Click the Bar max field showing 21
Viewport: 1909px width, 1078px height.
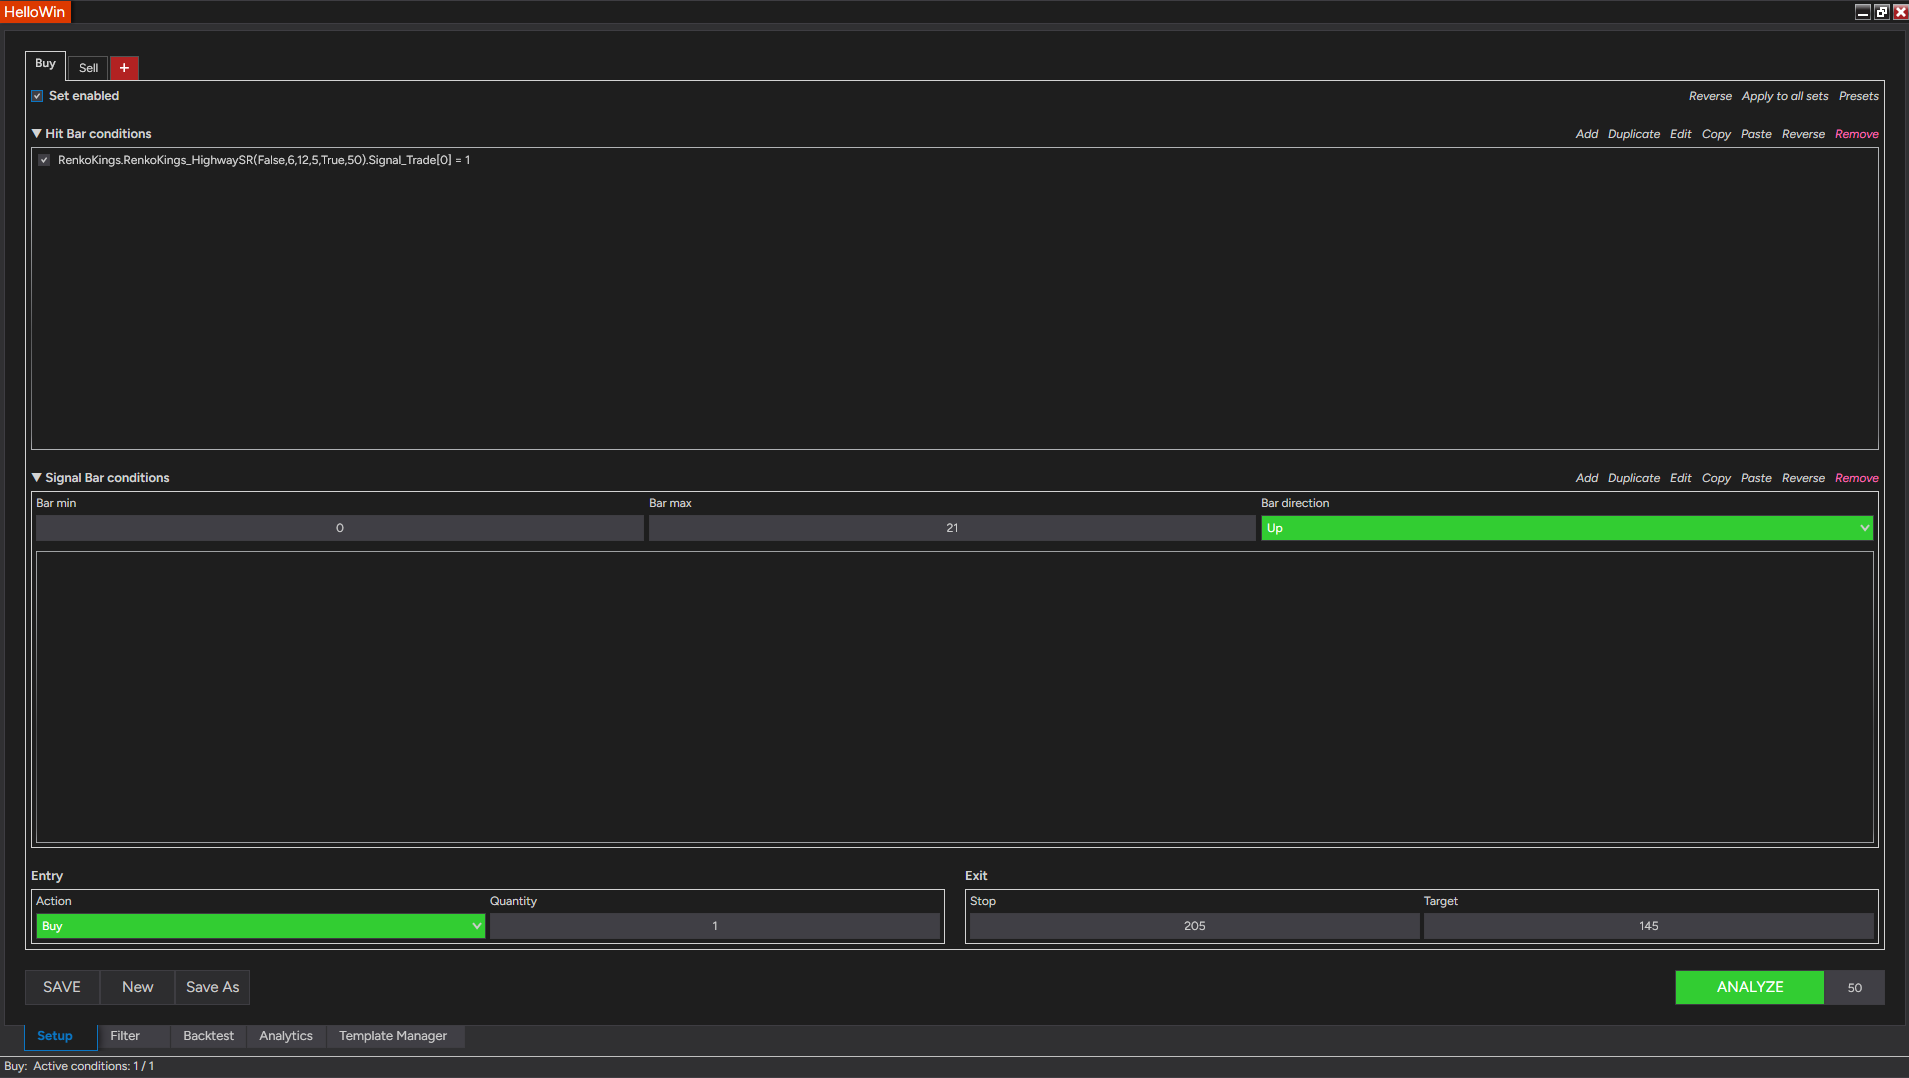[x=952, y=528]
